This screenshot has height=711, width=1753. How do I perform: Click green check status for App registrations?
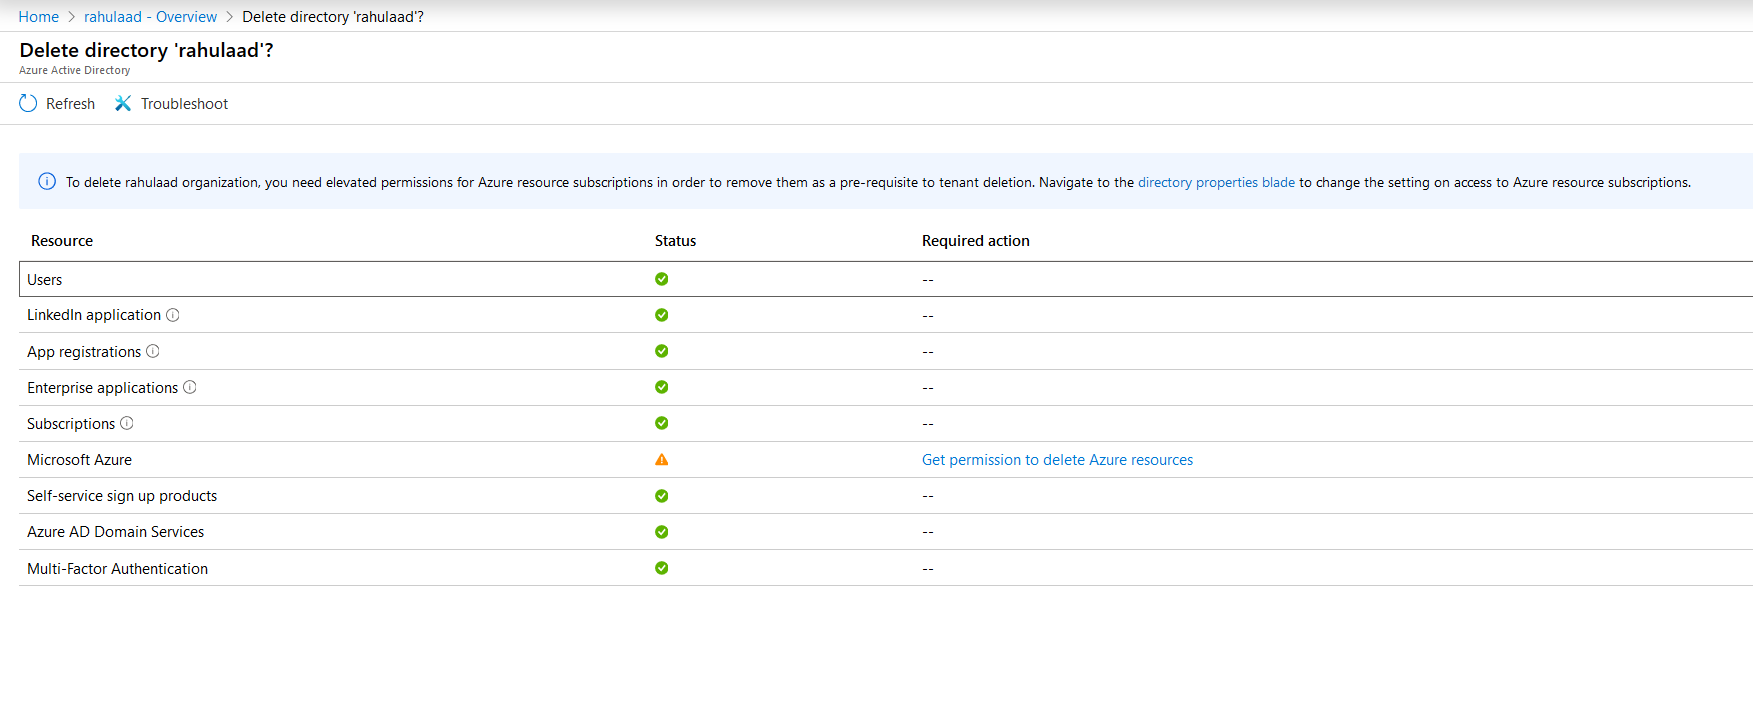[x=662, y=351]
